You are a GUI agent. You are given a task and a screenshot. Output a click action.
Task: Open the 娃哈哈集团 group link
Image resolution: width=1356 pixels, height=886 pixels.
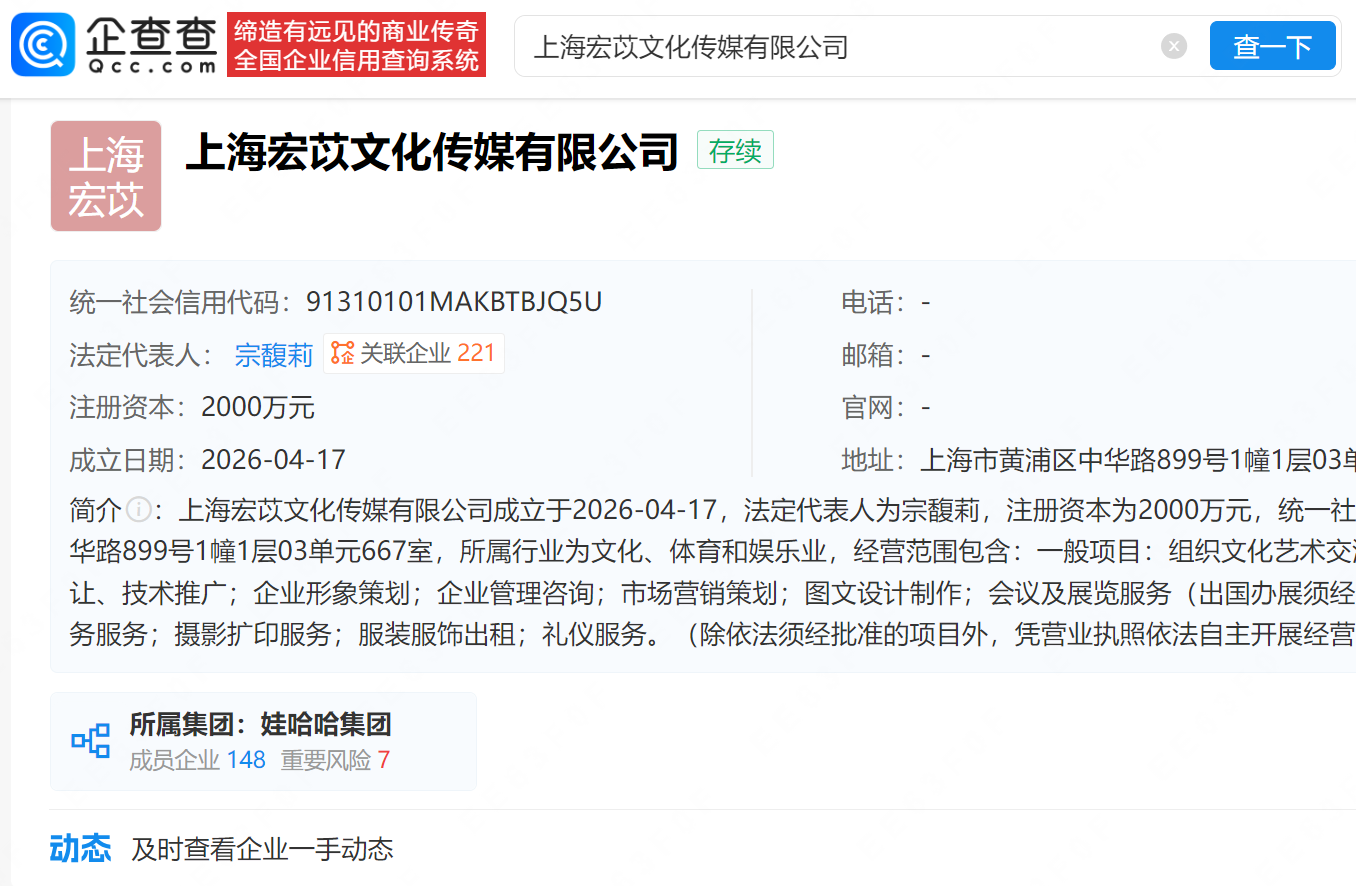[325, 724]
